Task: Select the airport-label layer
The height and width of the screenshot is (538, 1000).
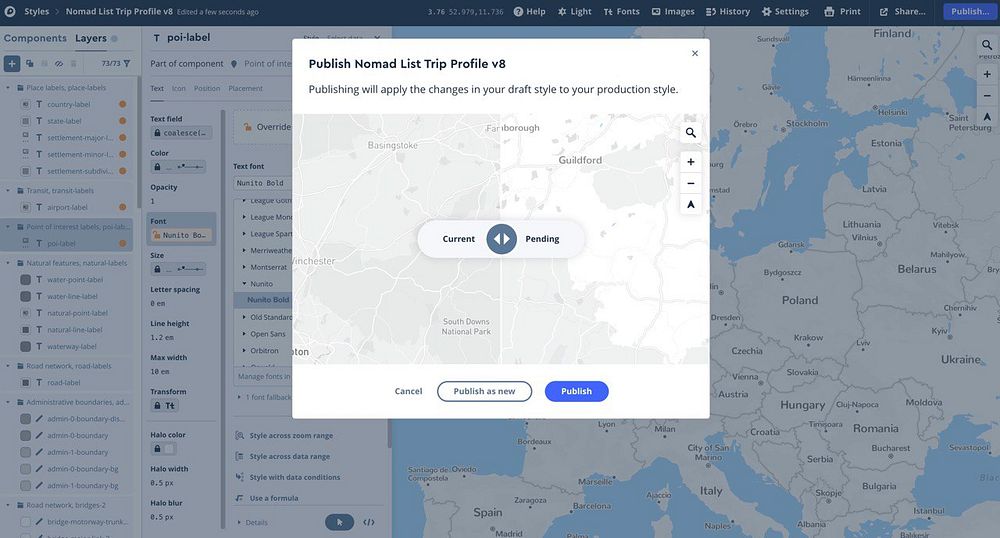Action: (x=68, y=207)
